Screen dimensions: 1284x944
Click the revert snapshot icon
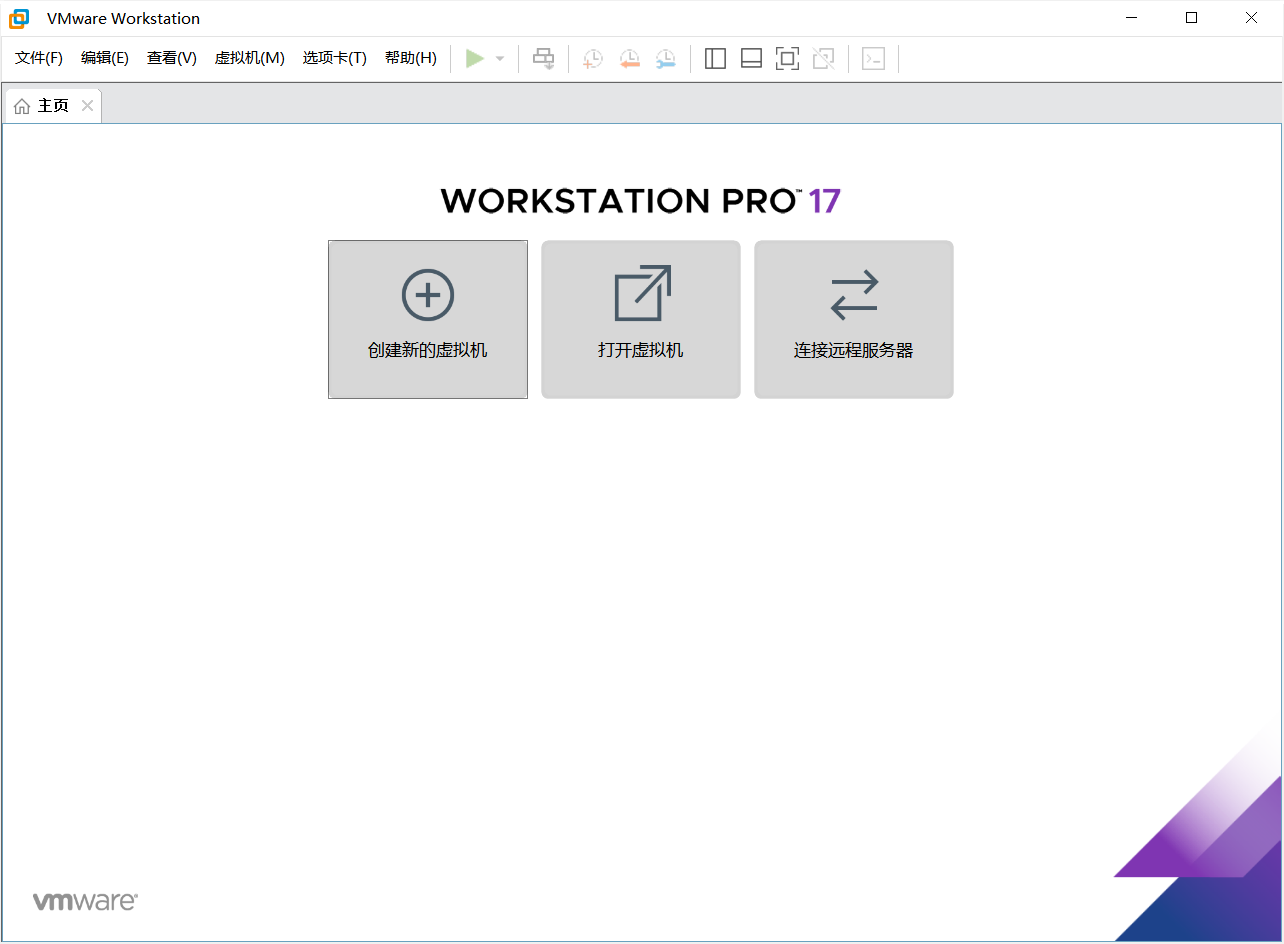point(629,58)
